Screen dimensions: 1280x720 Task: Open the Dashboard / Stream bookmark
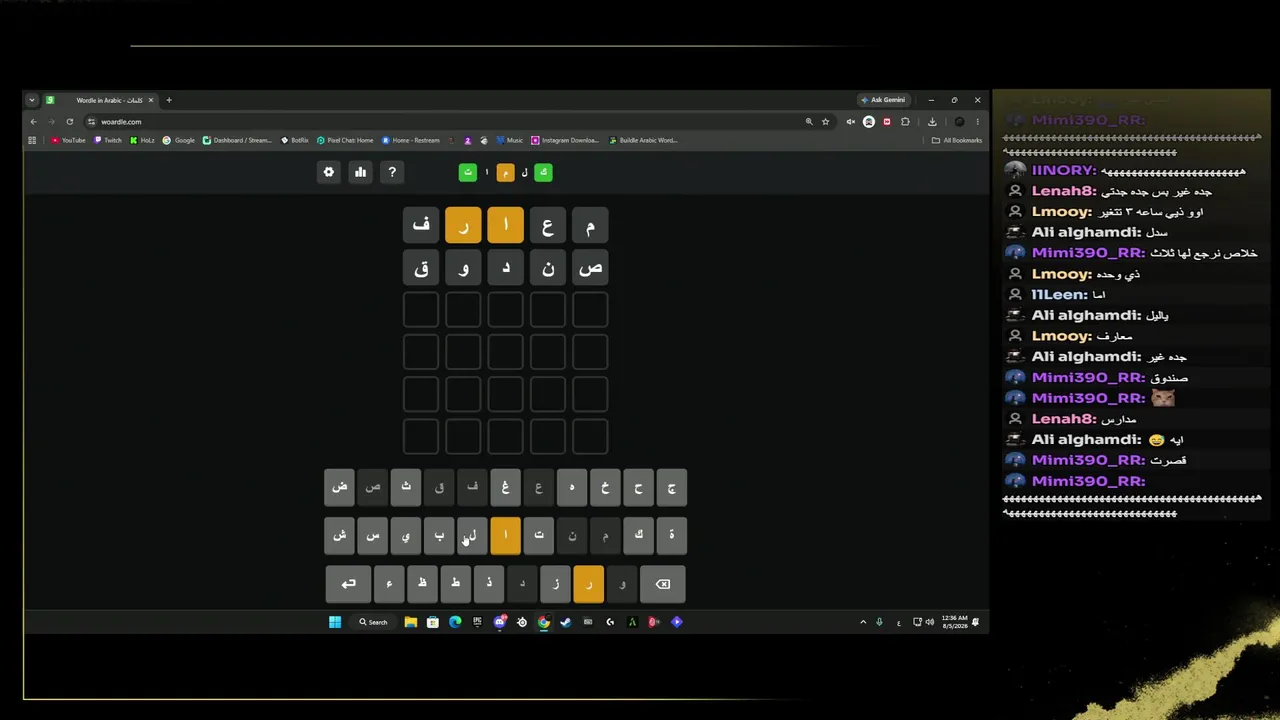[237, 140]
